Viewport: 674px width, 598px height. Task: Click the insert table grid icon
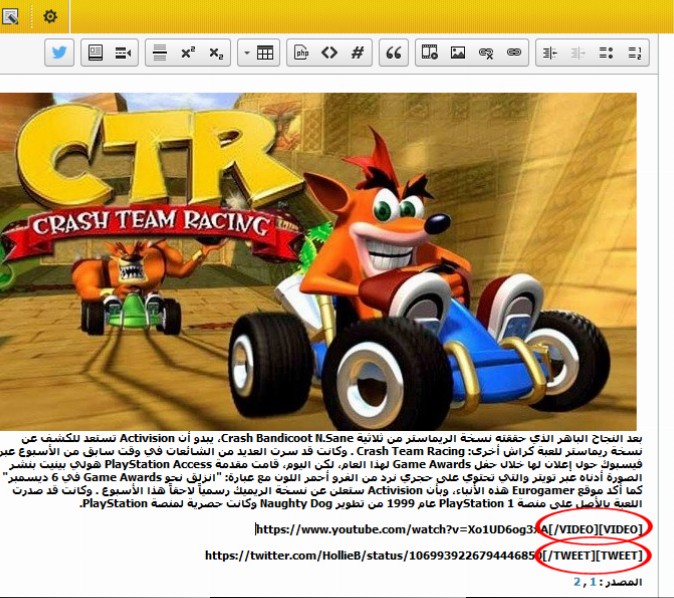tap(265, 53)
